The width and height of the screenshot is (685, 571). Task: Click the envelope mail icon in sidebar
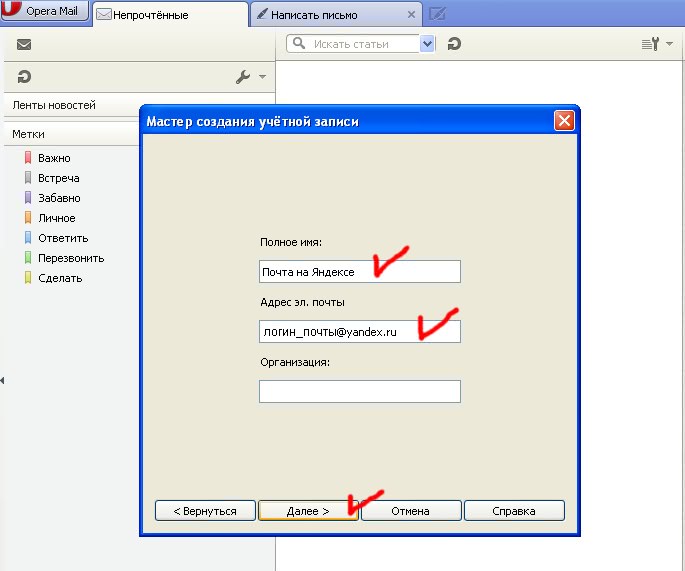[24, 44]
